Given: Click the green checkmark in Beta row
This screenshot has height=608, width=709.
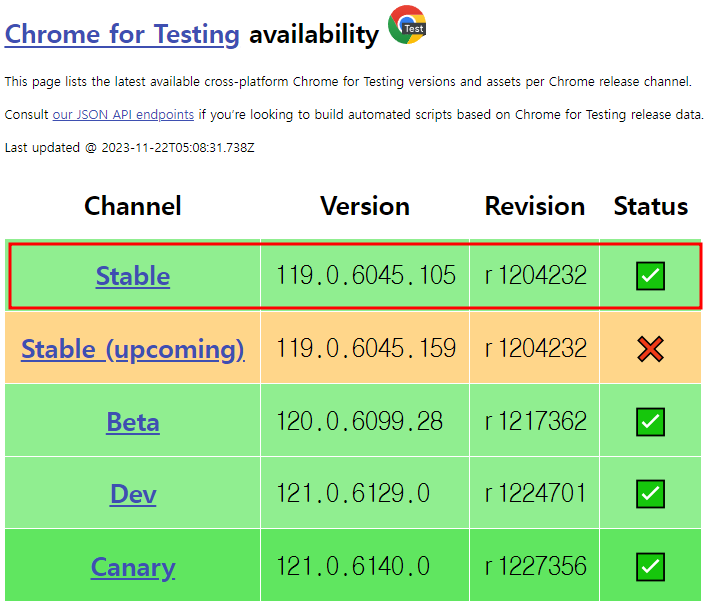Looking at the screenshot, I should click(650, 422).
